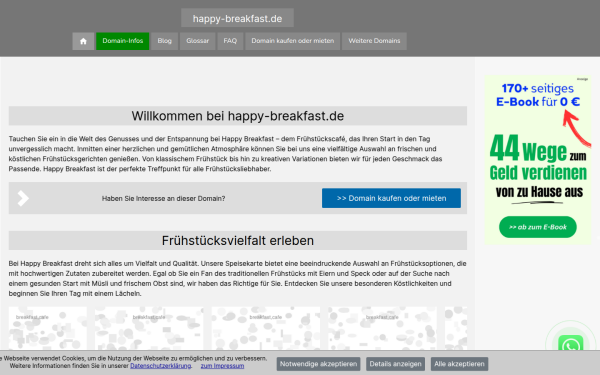Accept only necessary cookies
The height and width of the screenshot is (375, 600).
(x=318, y=364)
